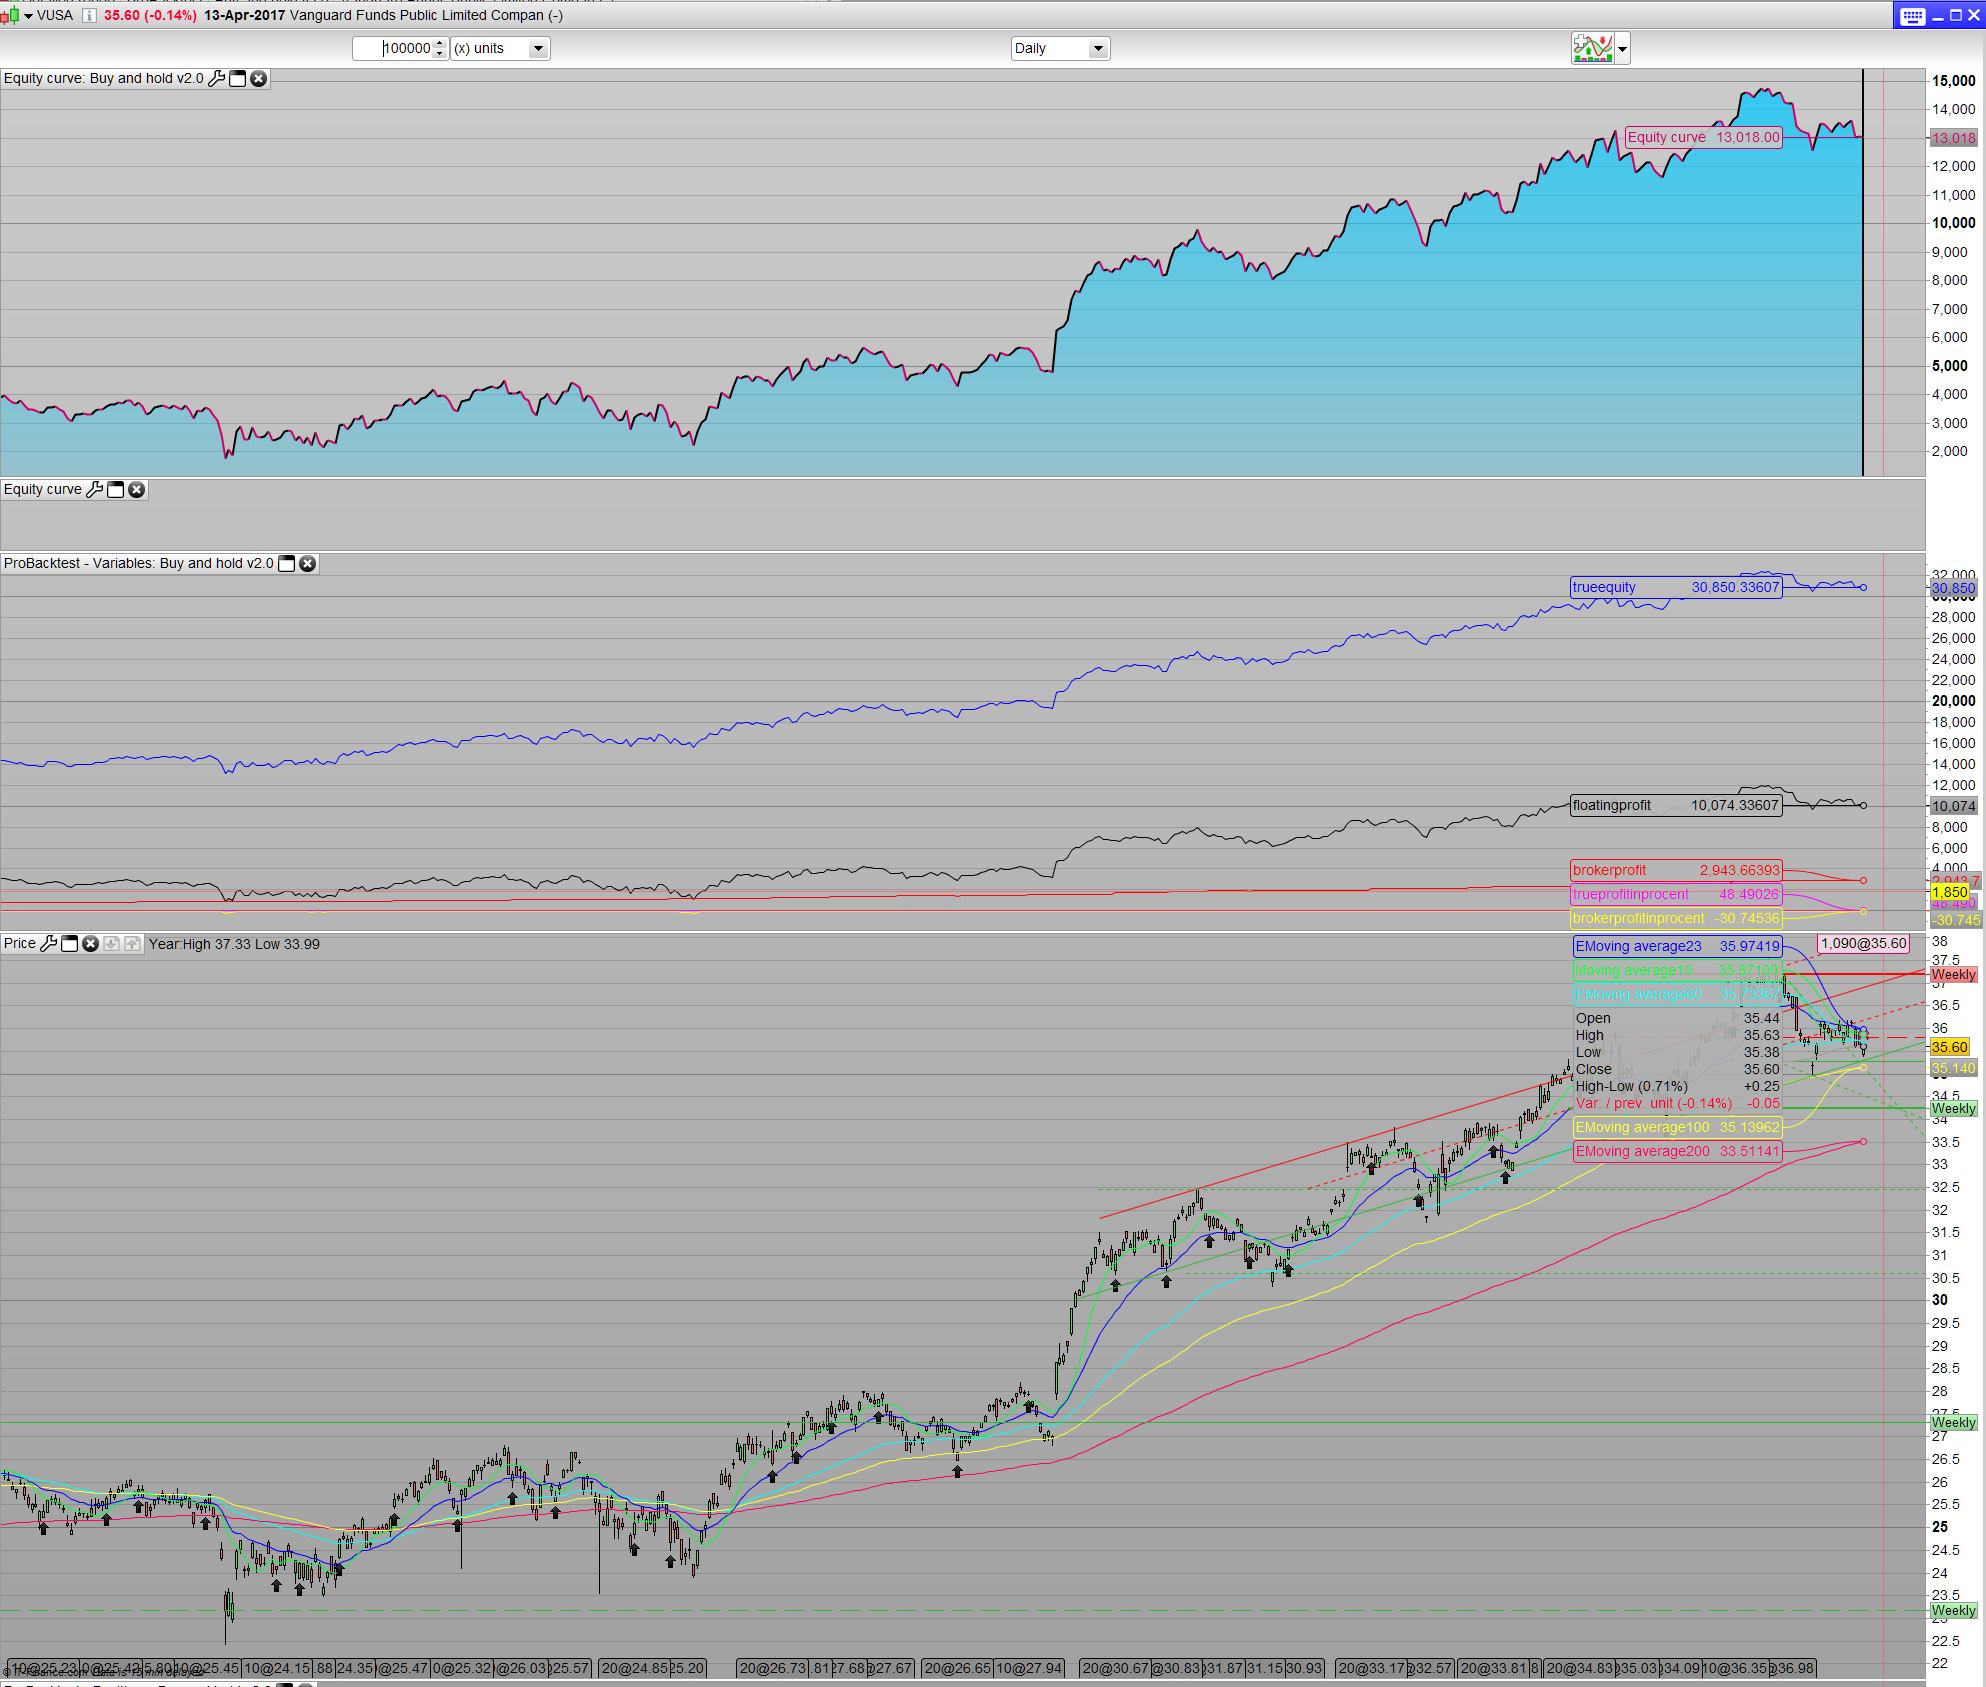Open settings wrench for Buy and hold equity curve
The width and height of the screenshot is (1986, 1687).
point(216,78)
